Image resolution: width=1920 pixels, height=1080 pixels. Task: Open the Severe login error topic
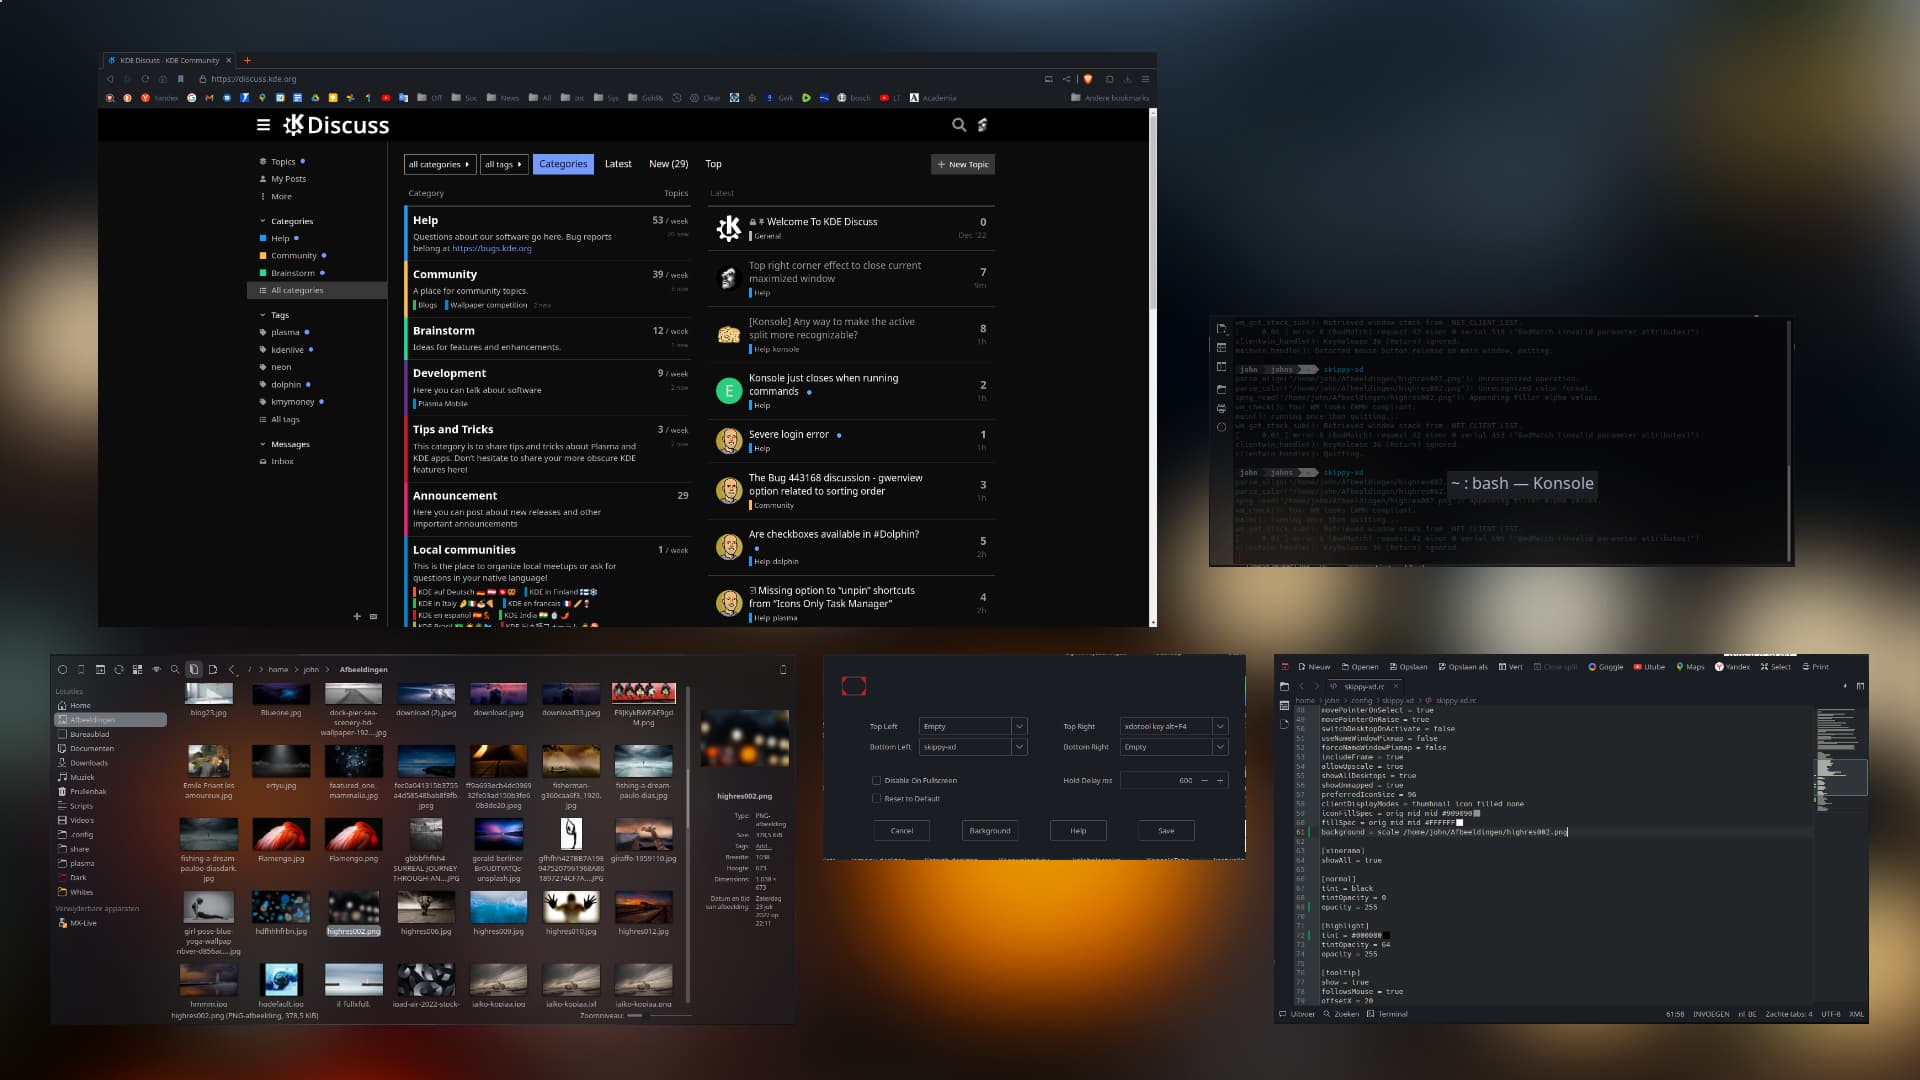pyautogui.click(x=789, y=435)
